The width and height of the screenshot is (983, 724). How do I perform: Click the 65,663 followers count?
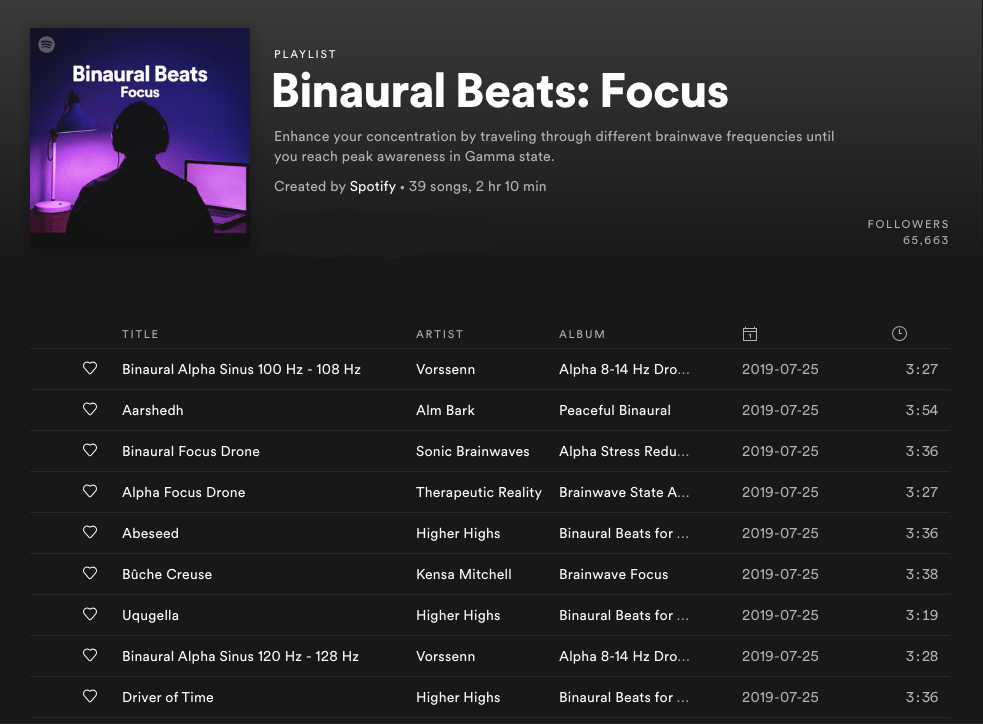[925, 240]
